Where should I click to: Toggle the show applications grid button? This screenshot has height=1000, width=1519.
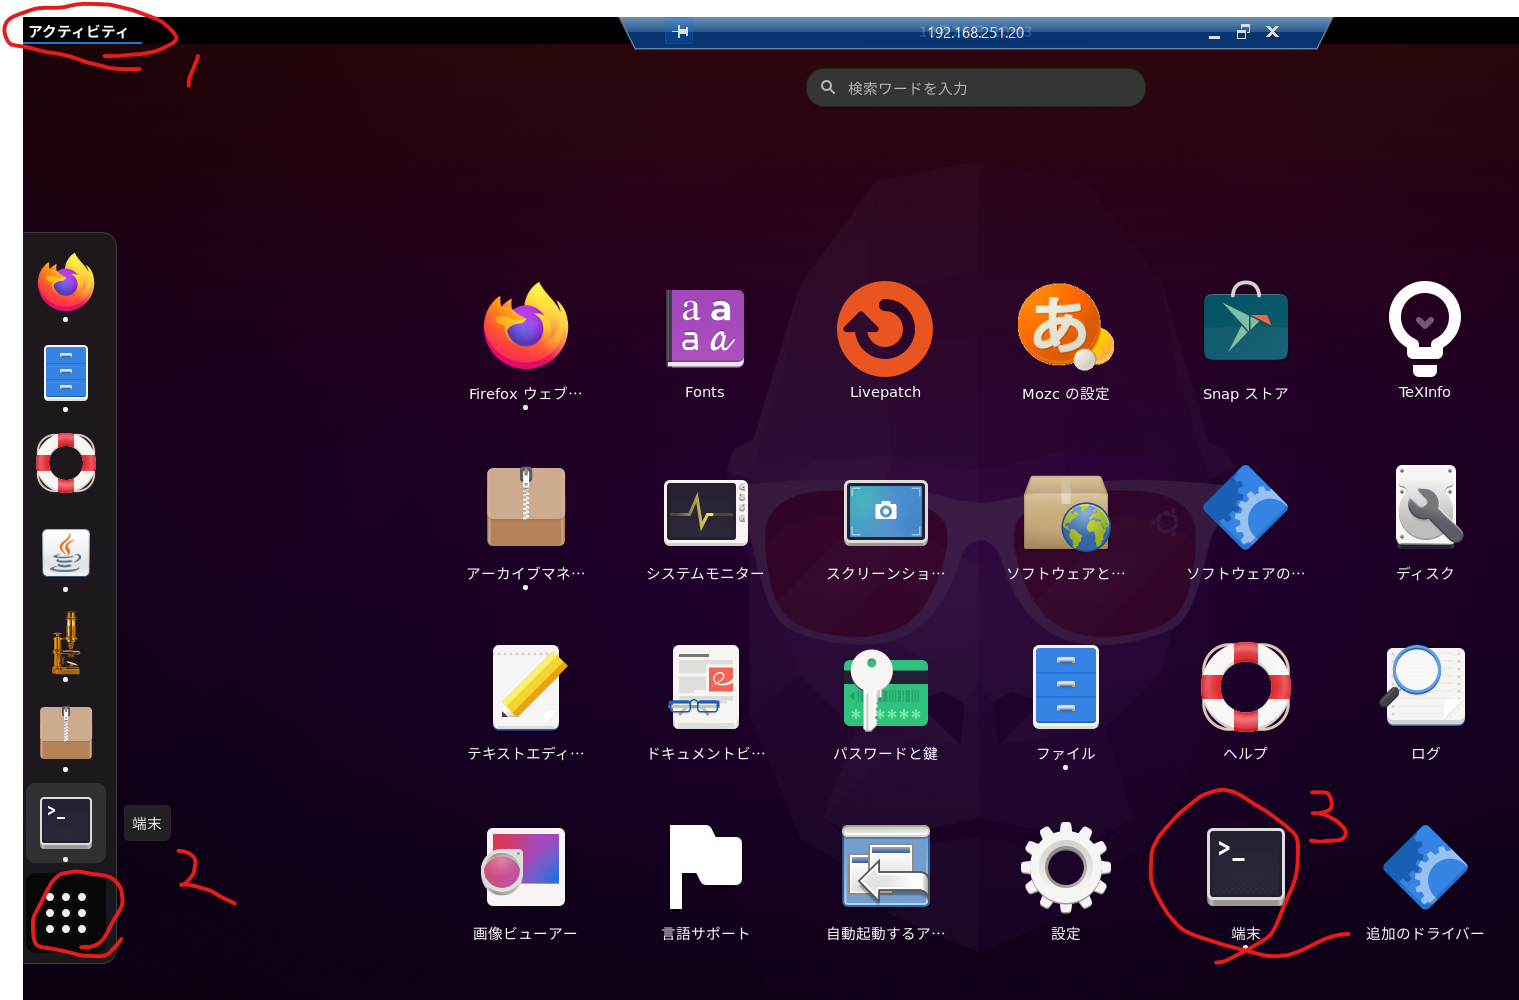point(66,913)
